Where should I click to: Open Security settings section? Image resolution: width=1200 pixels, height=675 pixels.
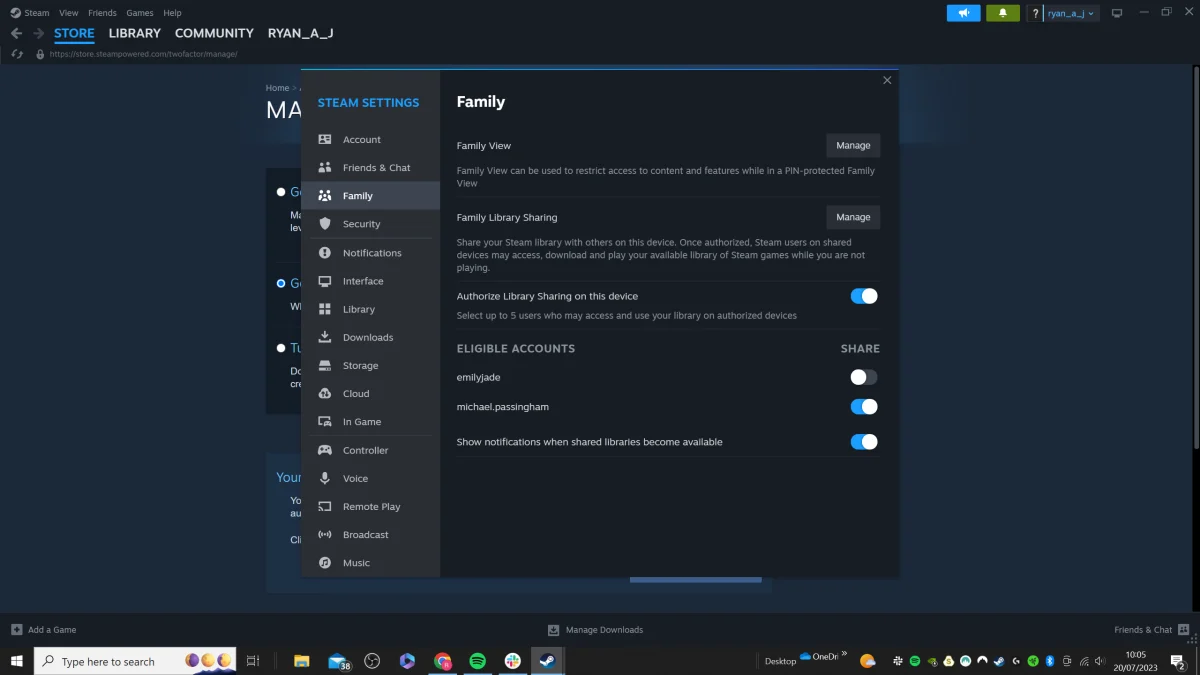pyautogui.click(x=361, y=224)
